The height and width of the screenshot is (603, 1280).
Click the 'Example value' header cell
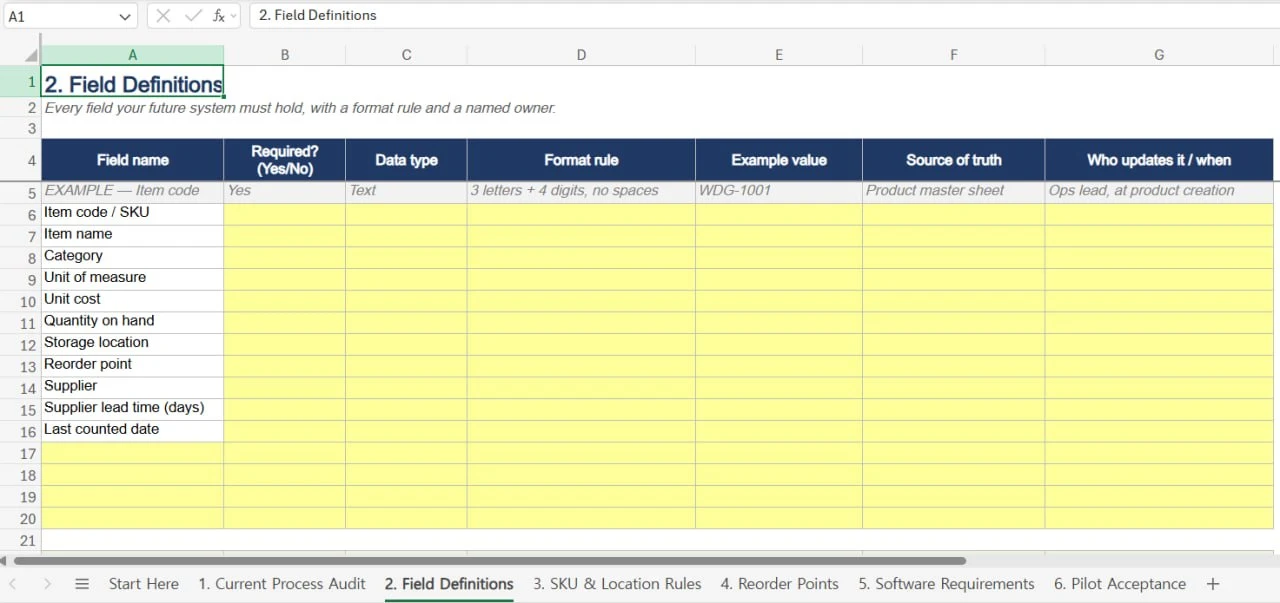pyautogui.click(x=779, y=160)
